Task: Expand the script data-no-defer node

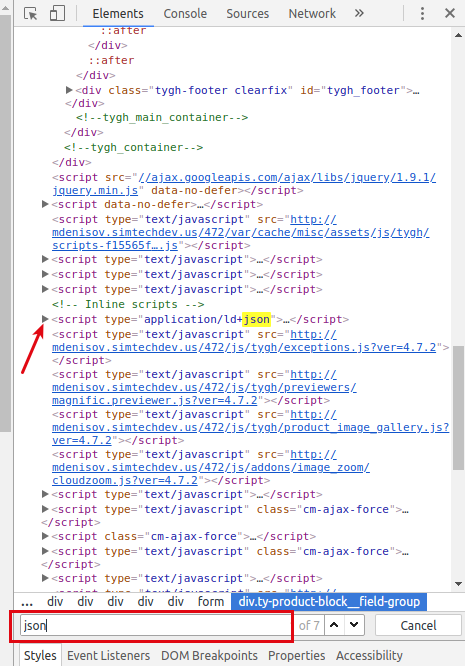Action: 45,204
